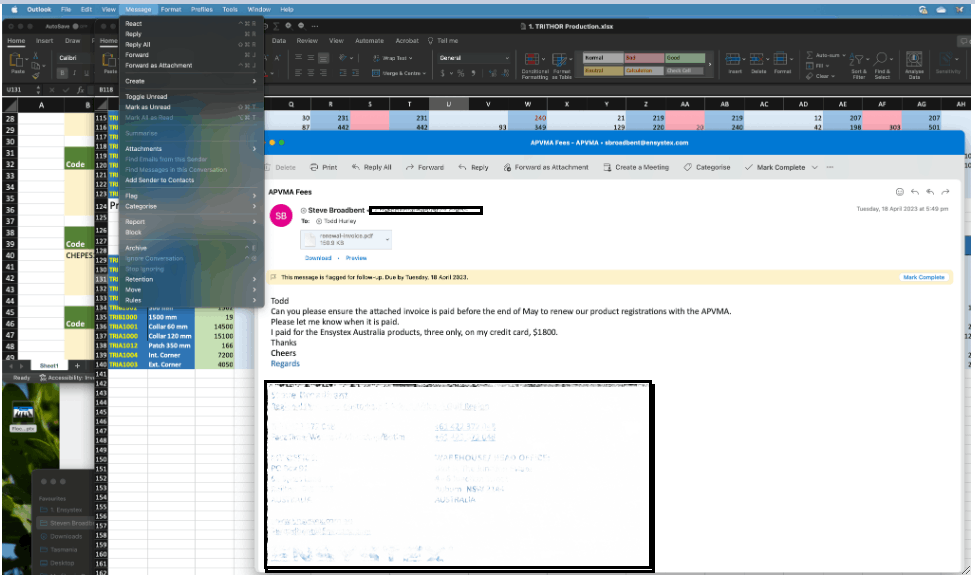The image size is (975, 580).
Task: Click Mark Complete checkmark in toolbar
Action: [x=749, y=167]
